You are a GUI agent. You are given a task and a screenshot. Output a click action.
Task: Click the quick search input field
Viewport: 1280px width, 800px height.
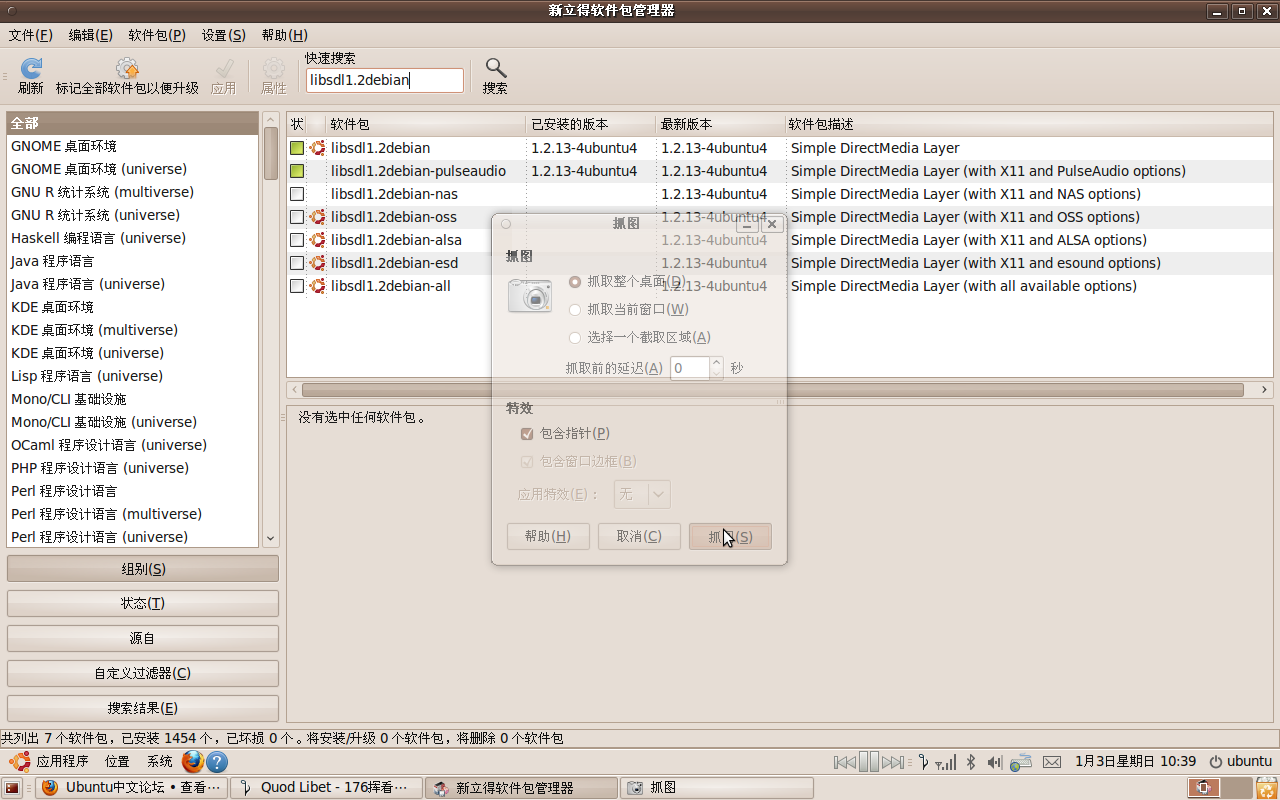click(385, 80)
